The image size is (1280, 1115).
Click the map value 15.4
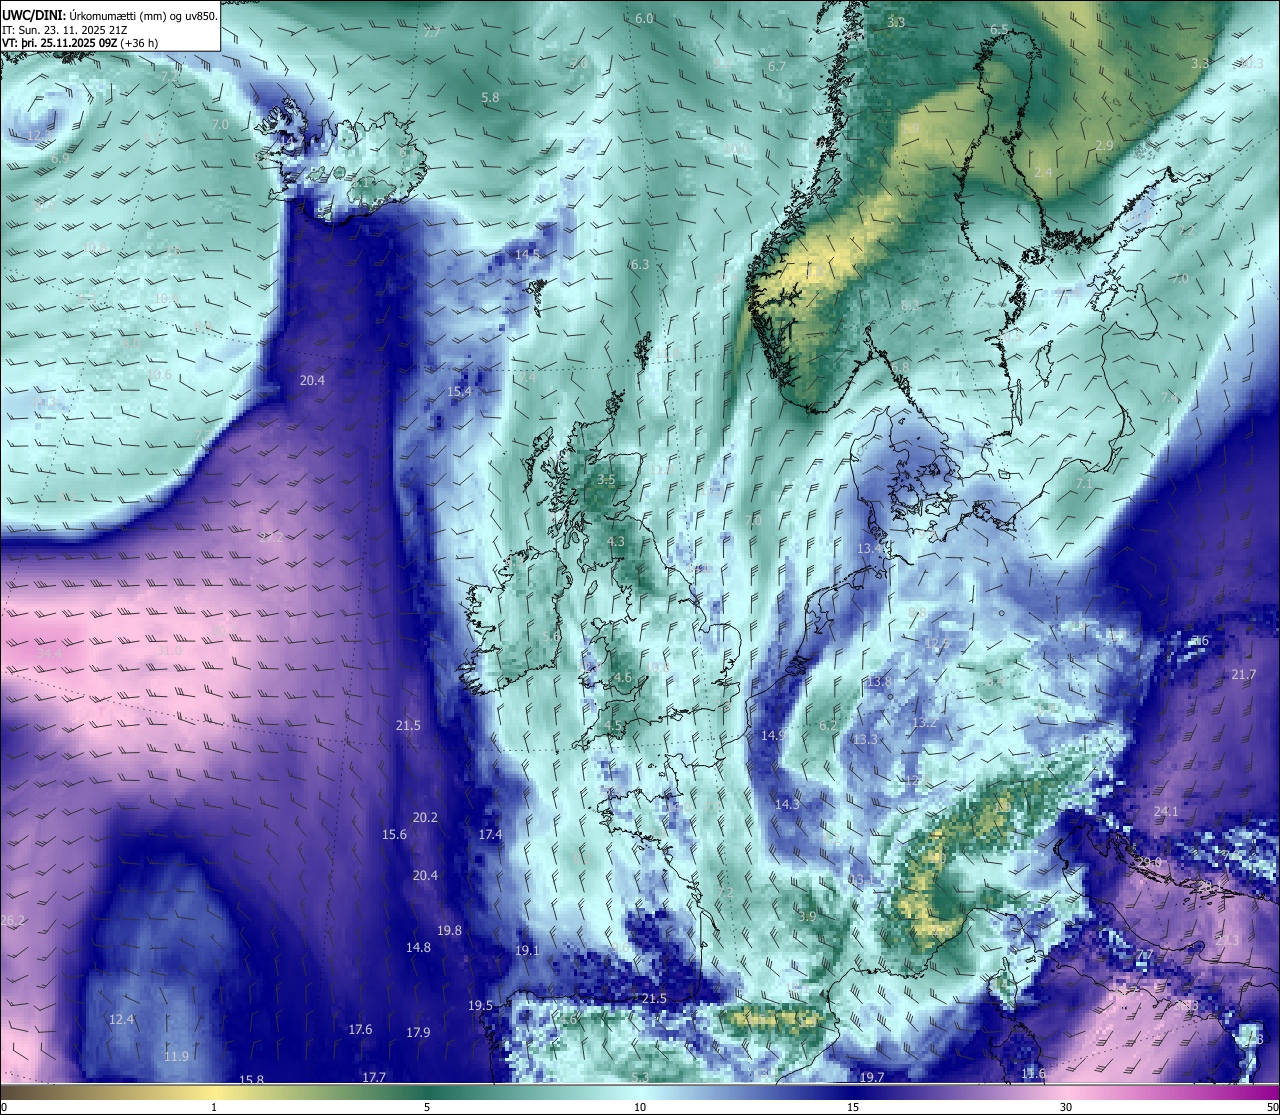(459, 392)
